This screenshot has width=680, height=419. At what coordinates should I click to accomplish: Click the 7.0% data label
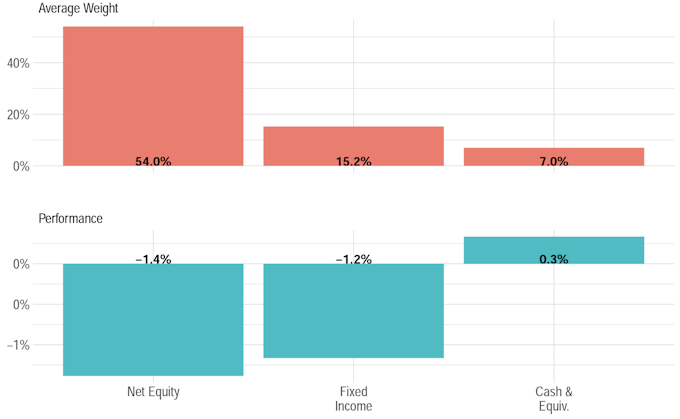pyautogui.click(x=554, y=161)
